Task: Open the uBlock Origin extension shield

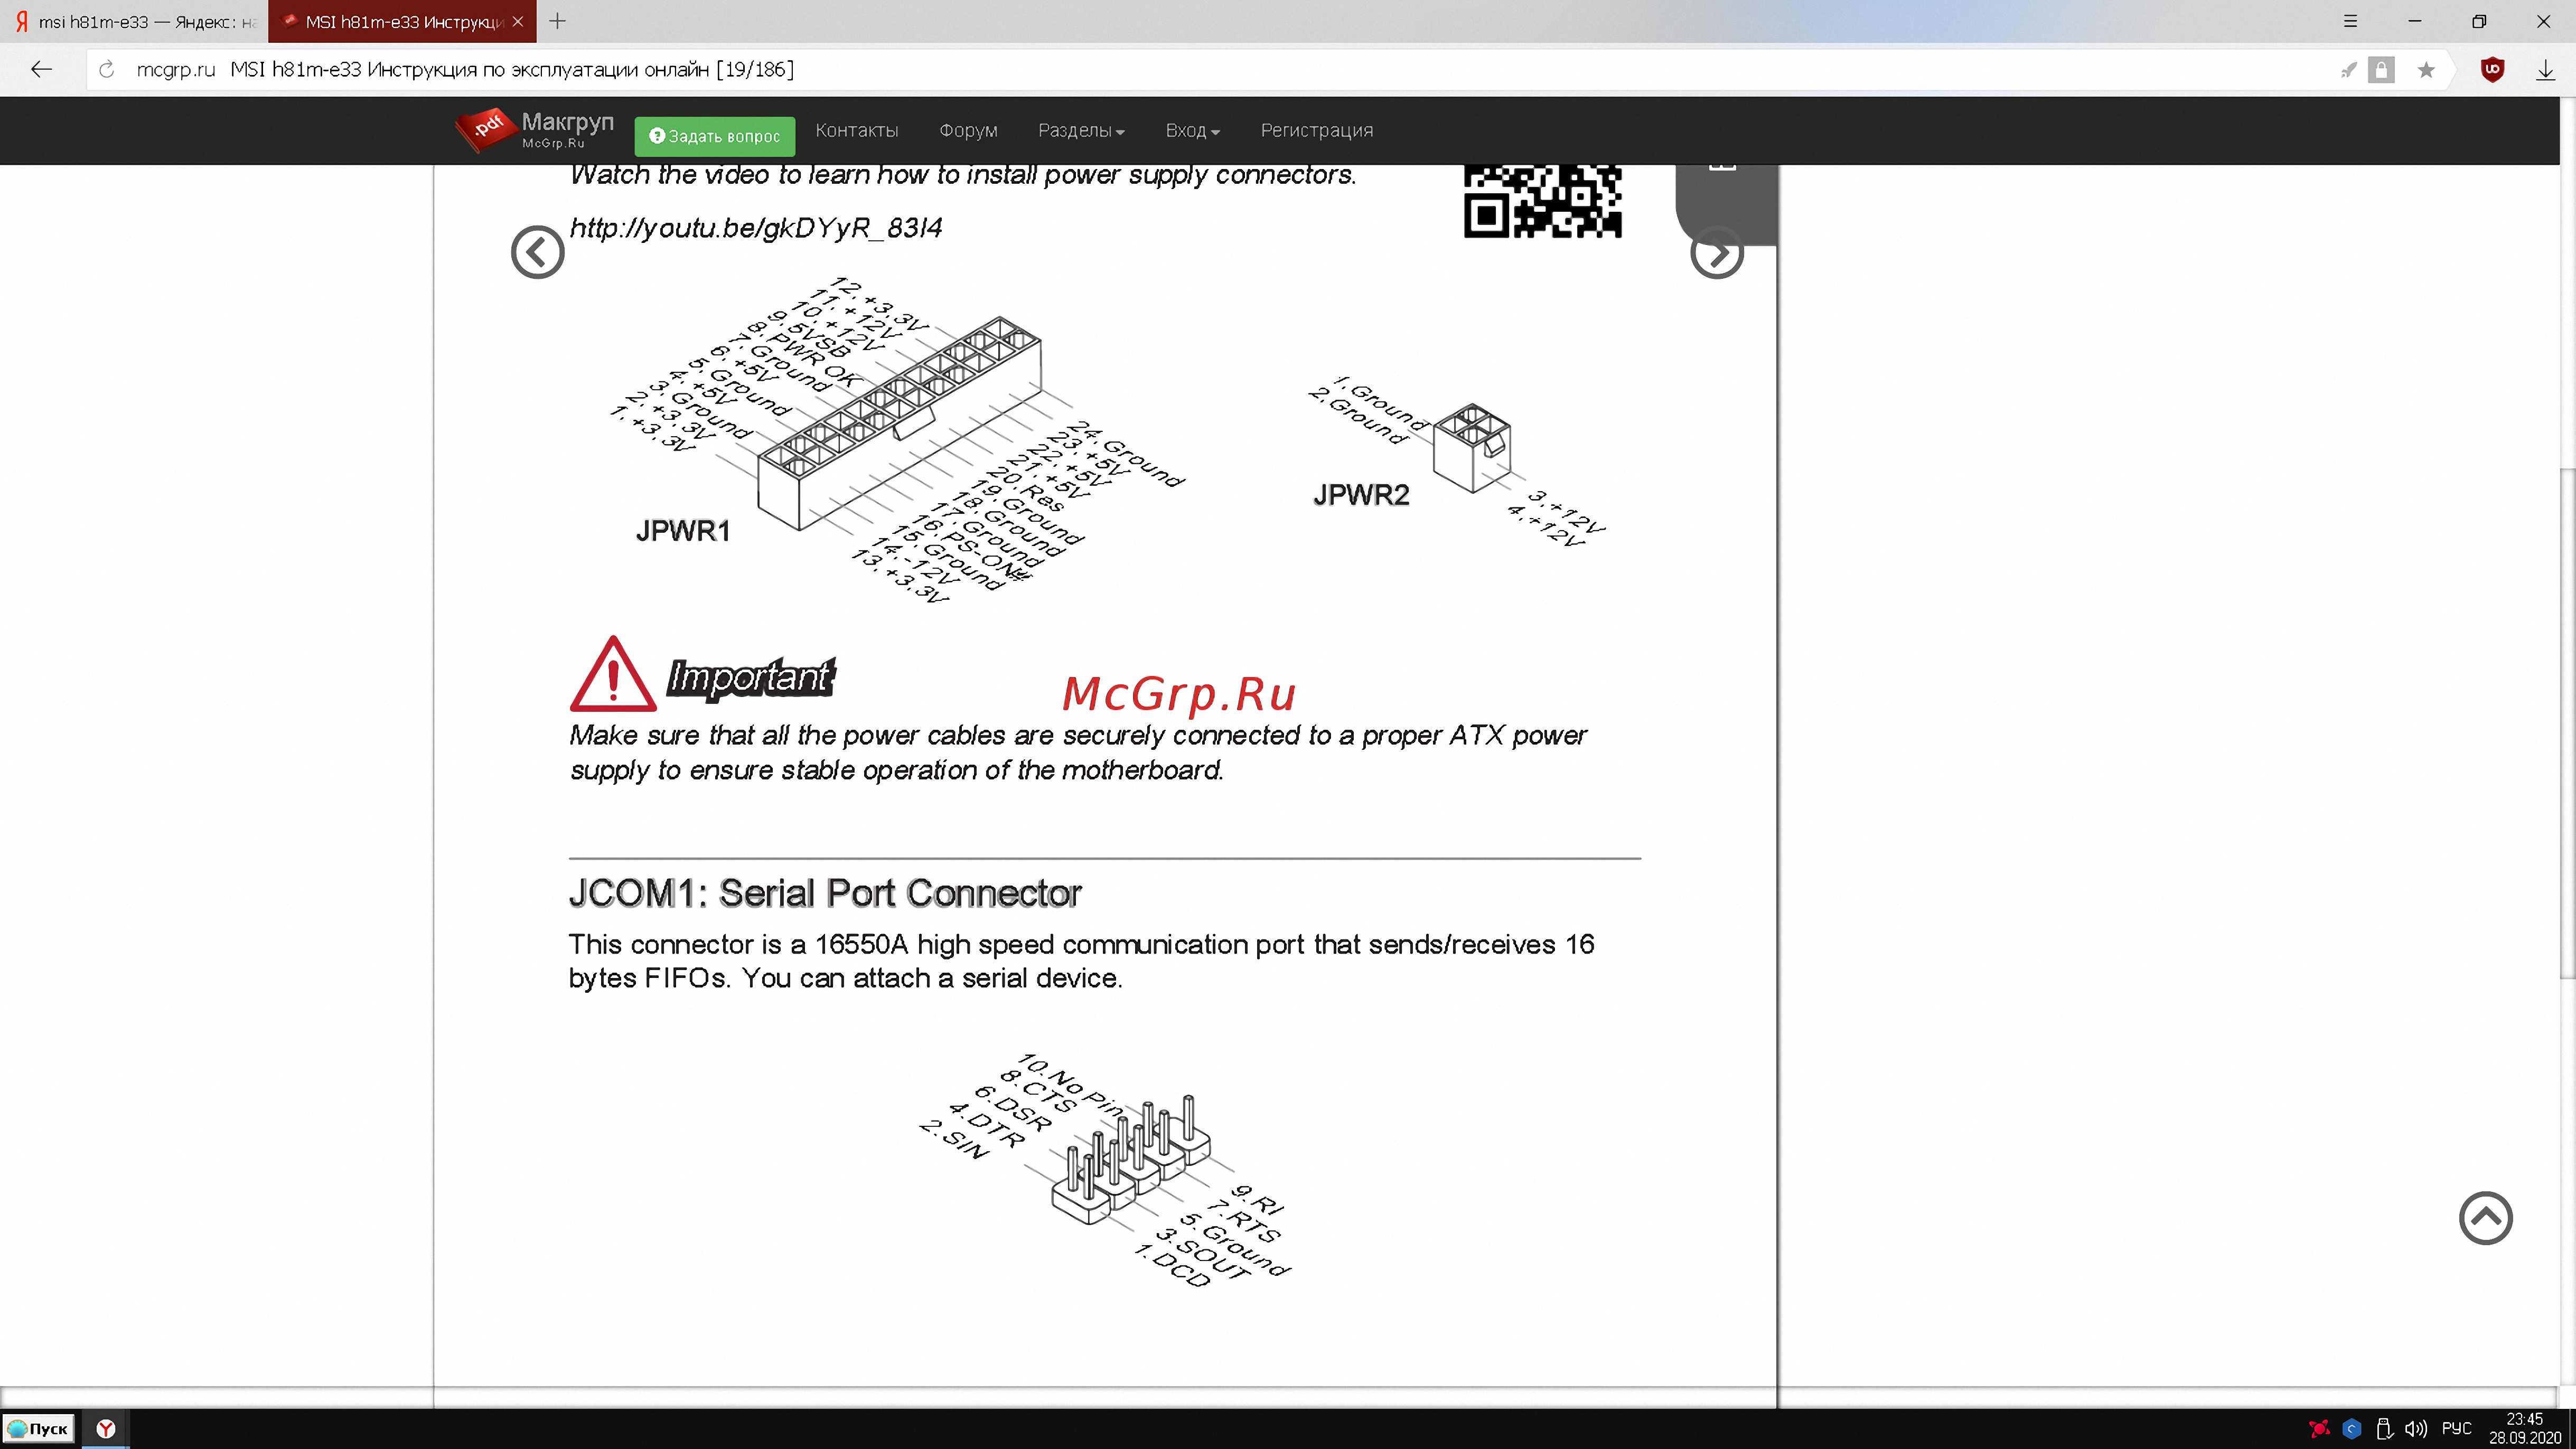Action: point(2492,70)
